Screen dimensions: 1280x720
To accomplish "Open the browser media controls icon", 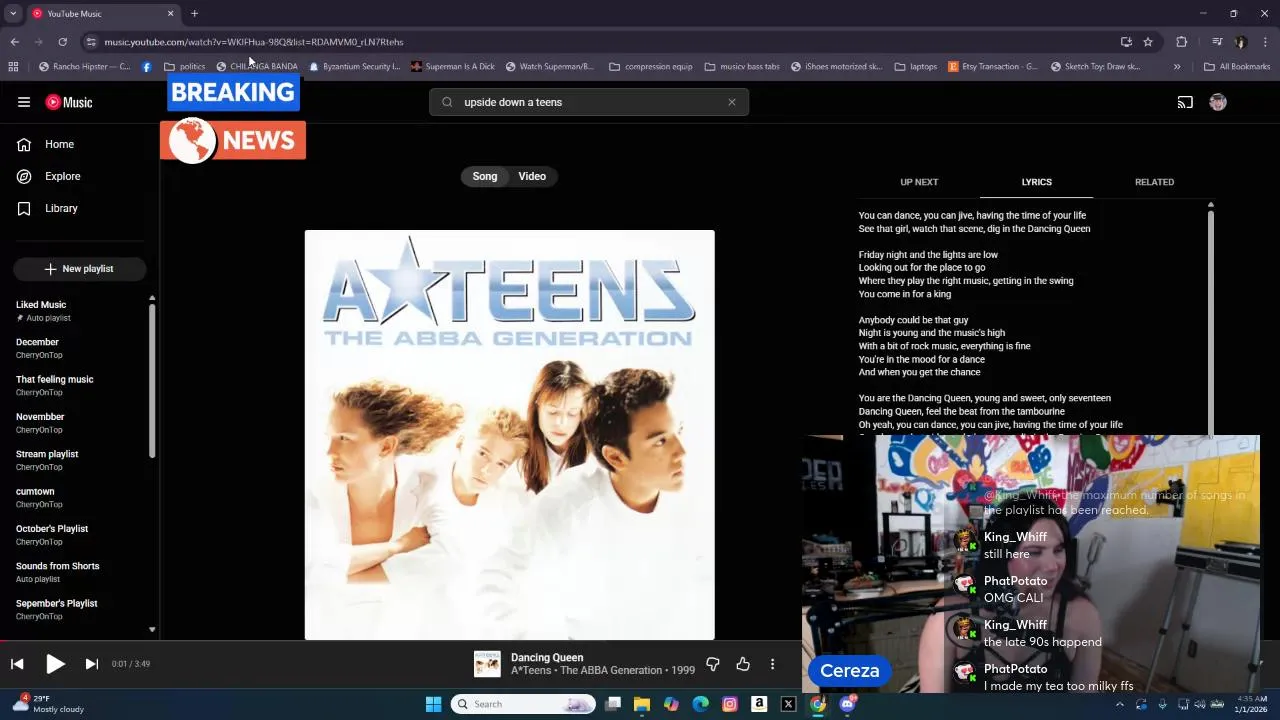I will coord(1217,42).
